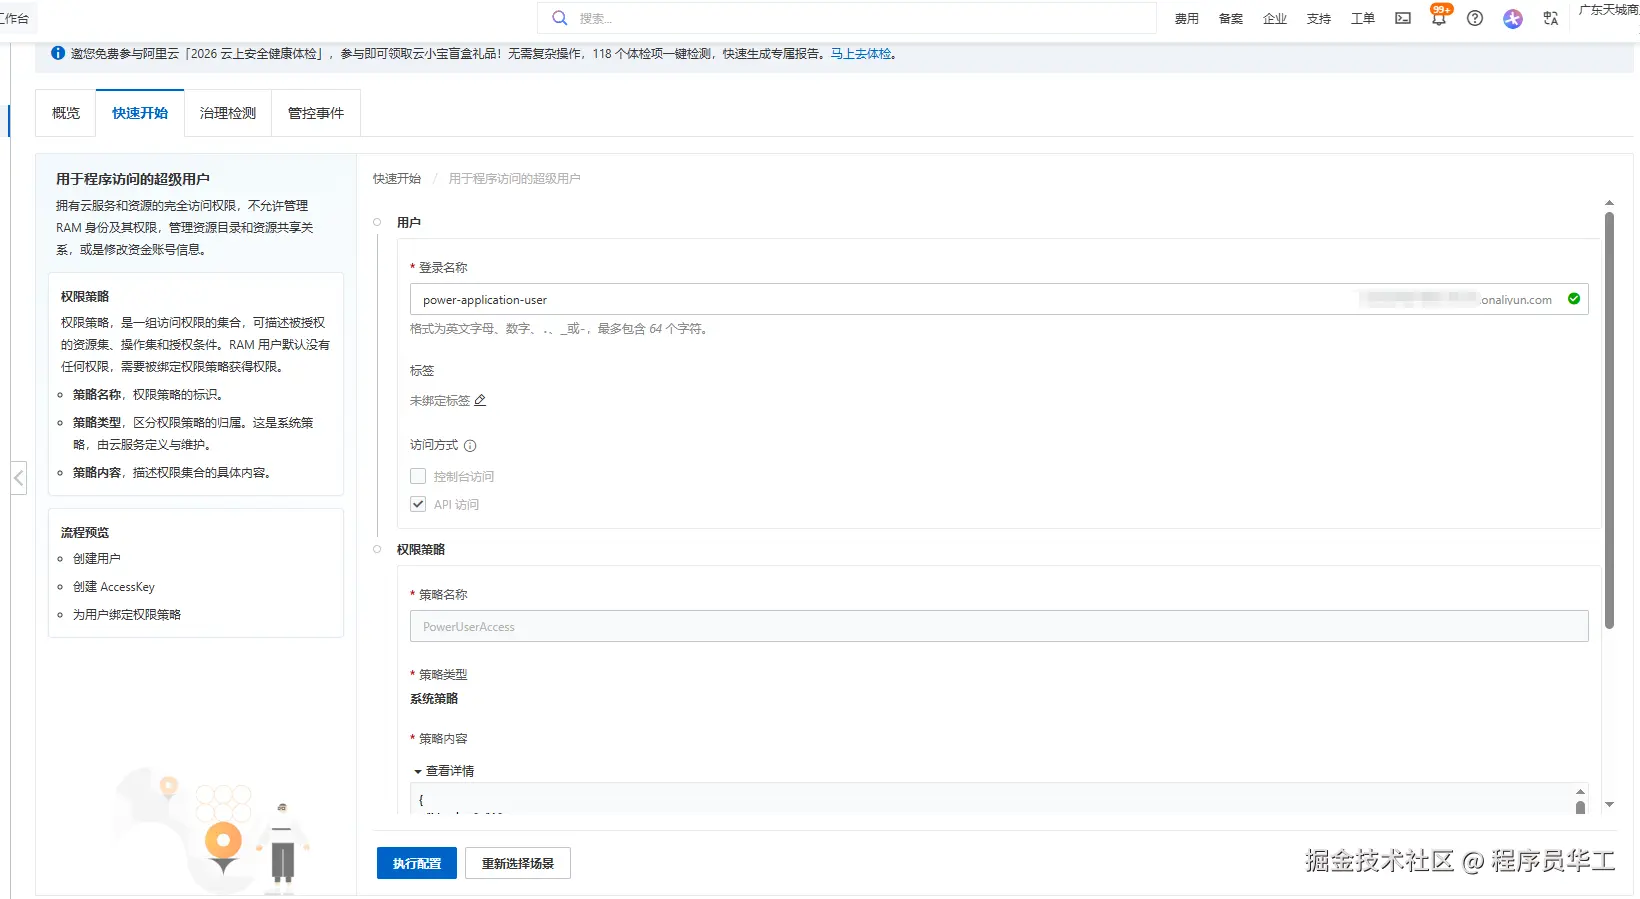Click the 未绑定标签 text

(440, 401)
